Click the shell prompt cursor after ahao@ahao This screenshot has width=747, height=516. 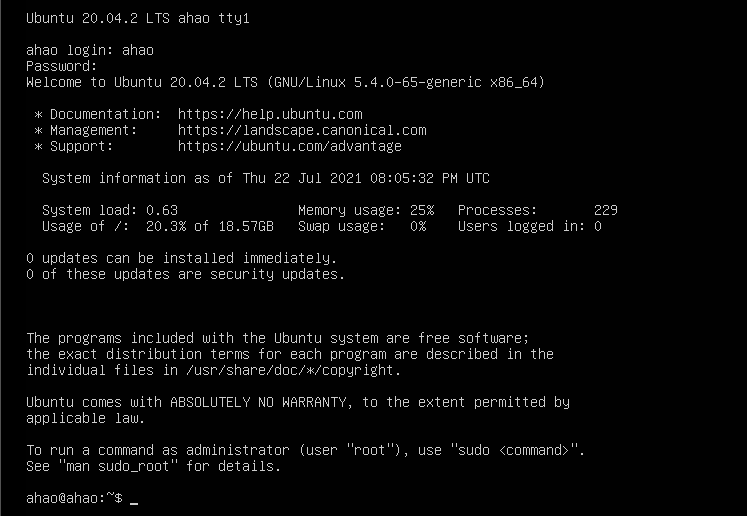(134, 498)
